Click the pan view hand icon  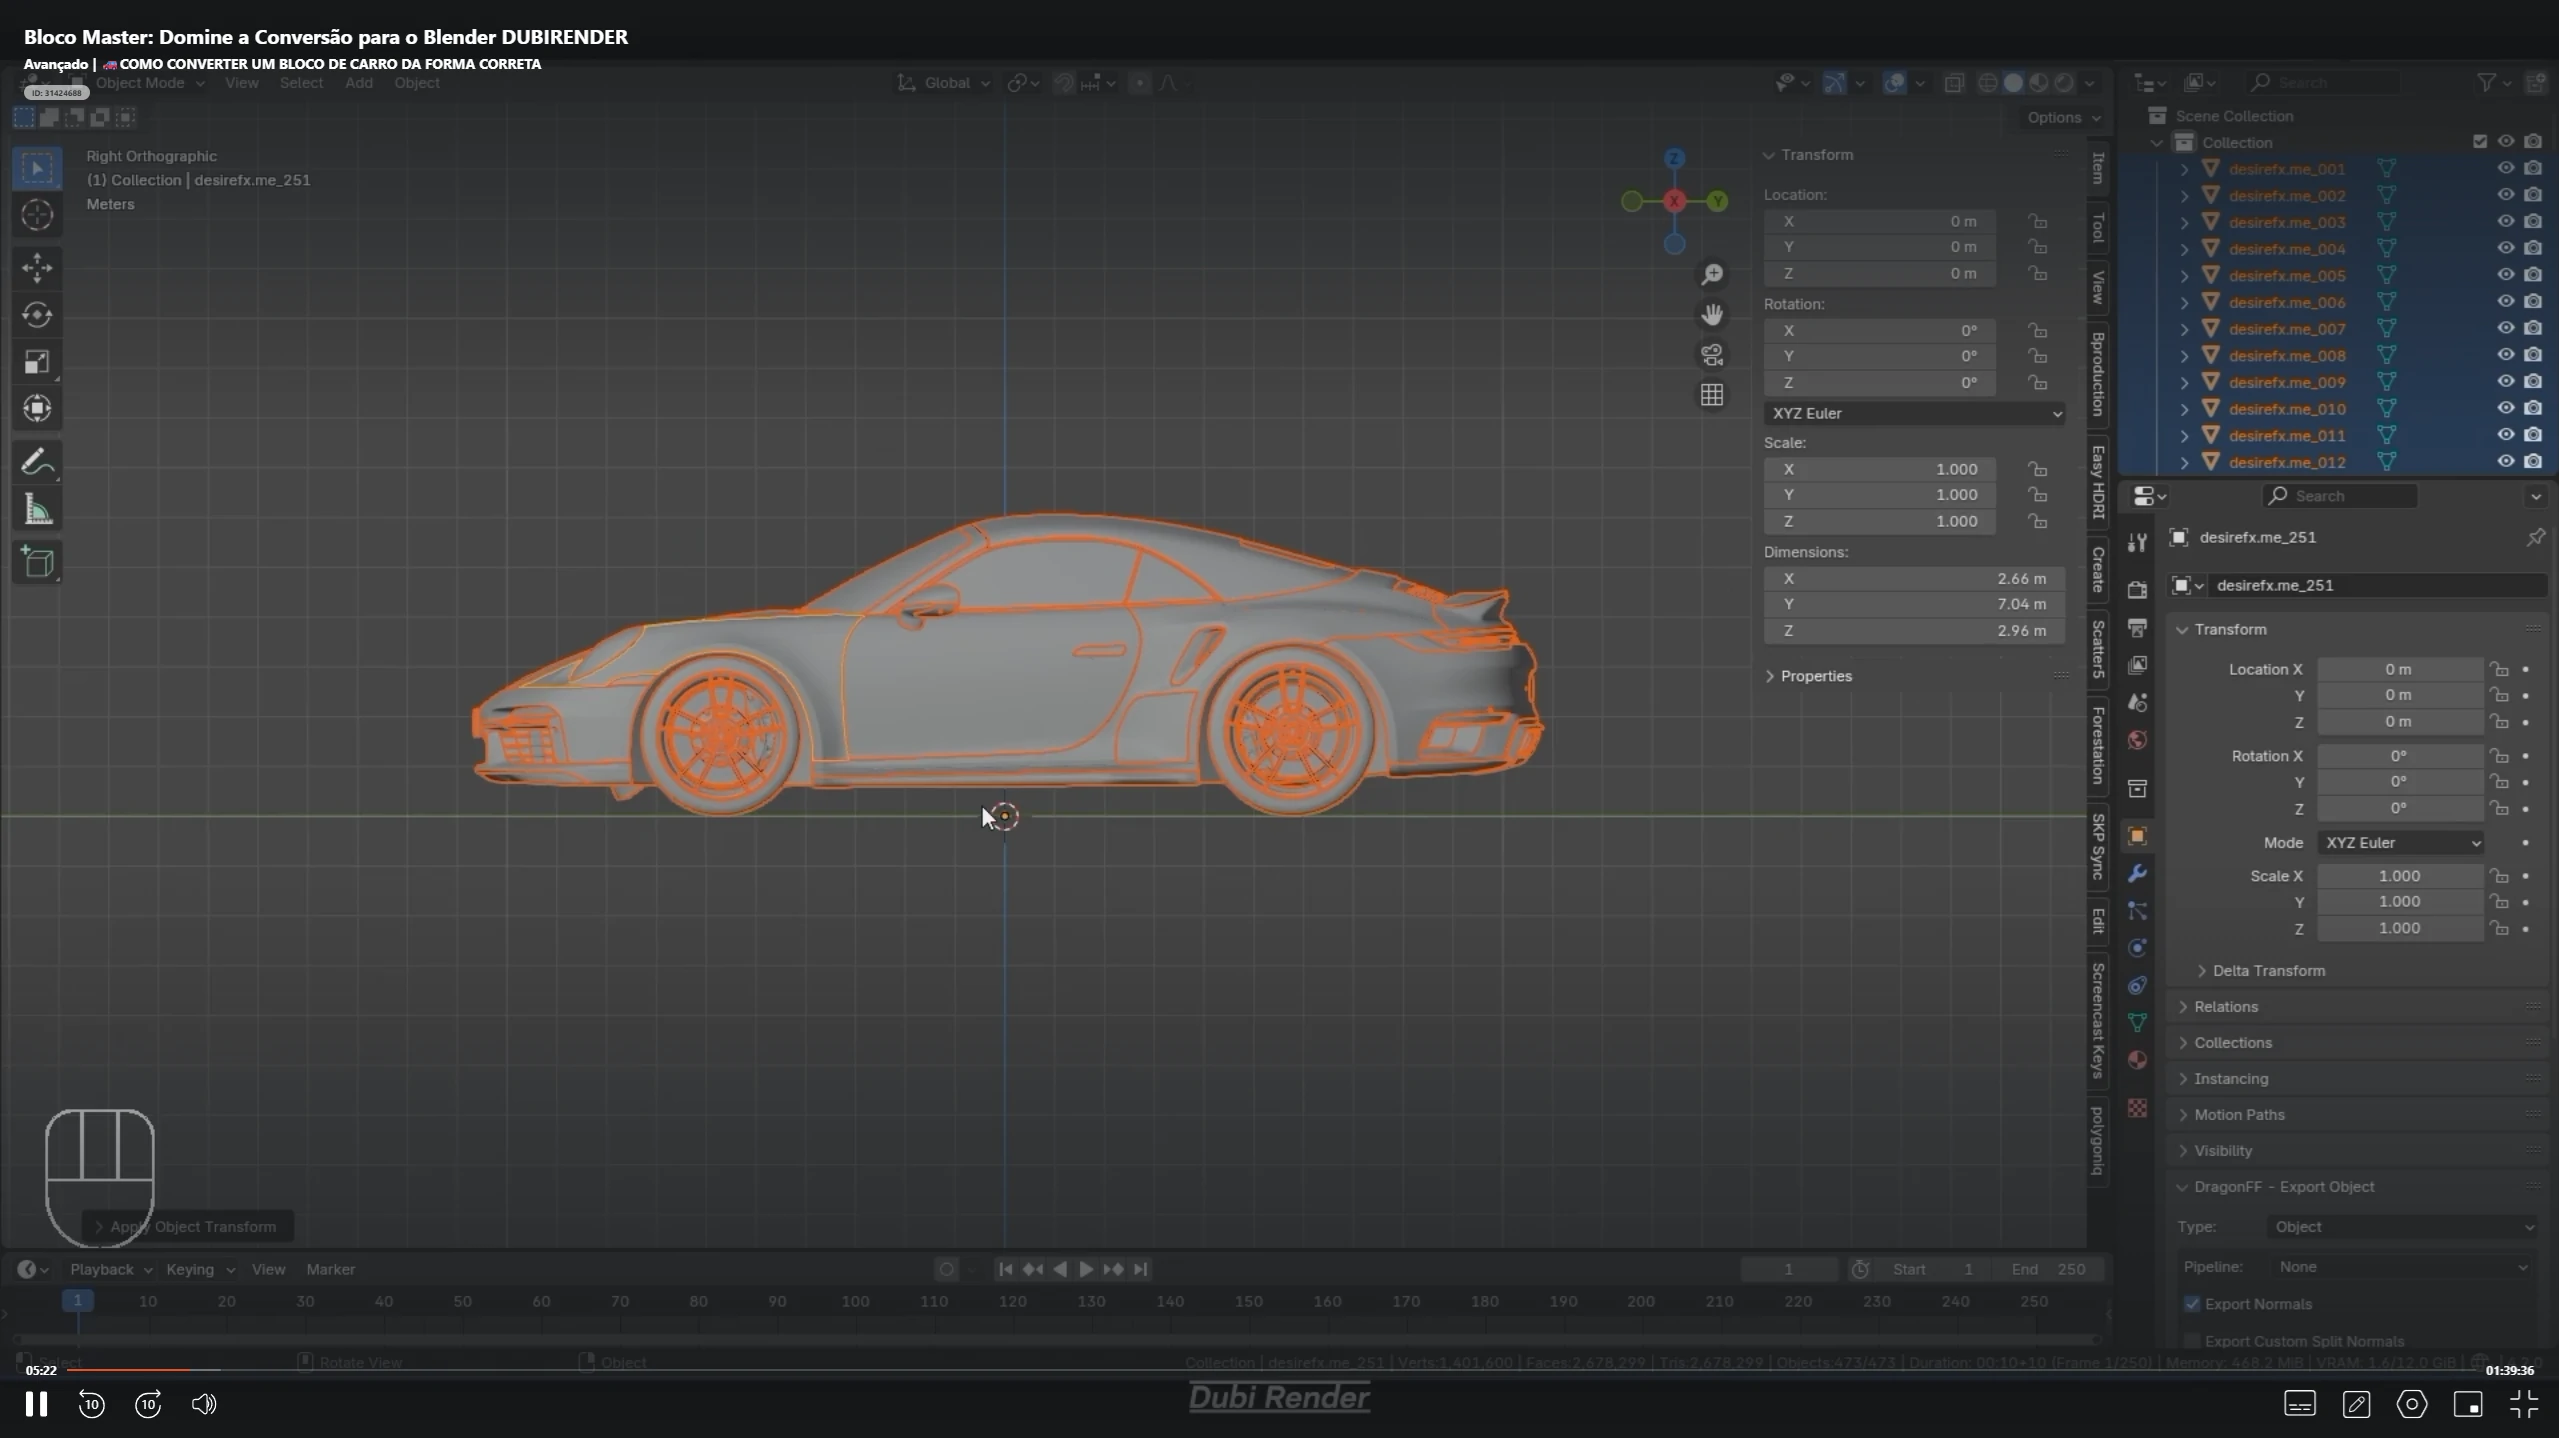coord(1712,314)
